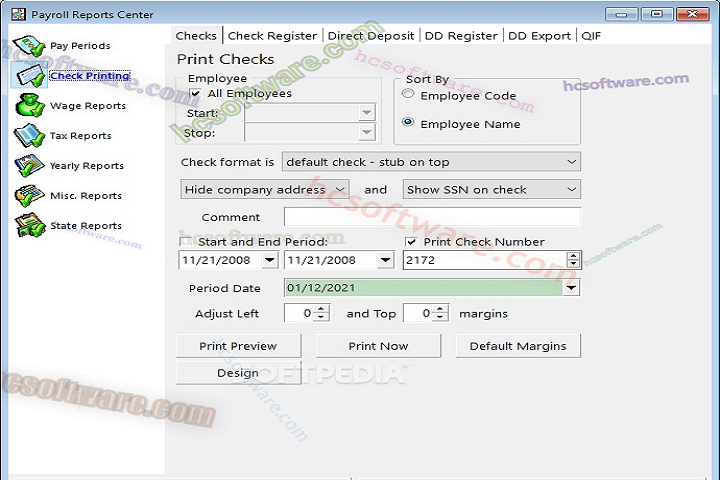Open the Start employee dropdown
The height and width of the screenshot is (480, 720).
pyautogui.click(x=366, y=112)
